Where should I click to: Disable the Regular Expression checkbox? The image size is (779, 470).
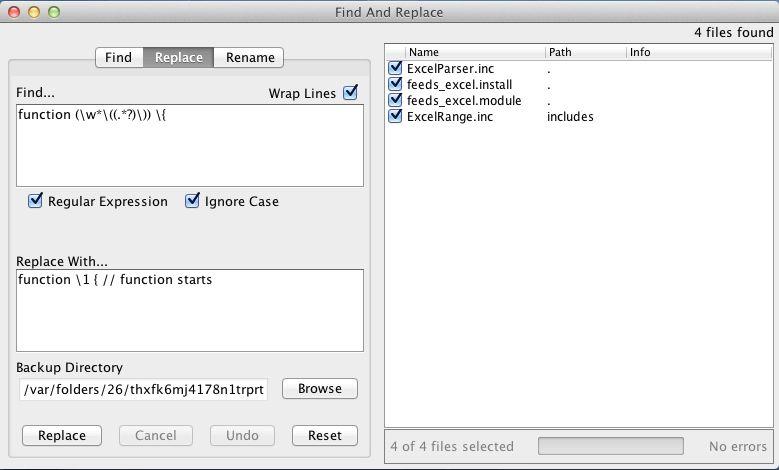36,201
